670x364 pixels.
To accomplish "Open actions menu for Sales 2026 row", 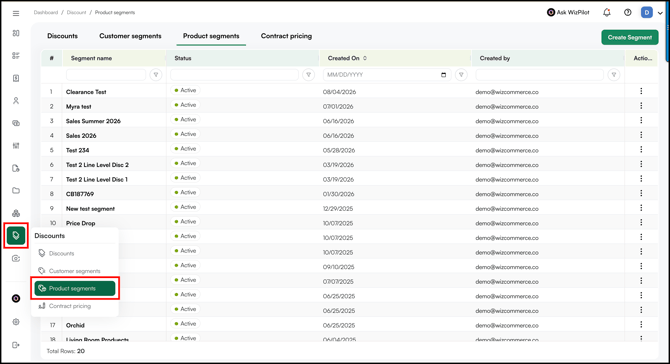I will click(x=641, y=135).
